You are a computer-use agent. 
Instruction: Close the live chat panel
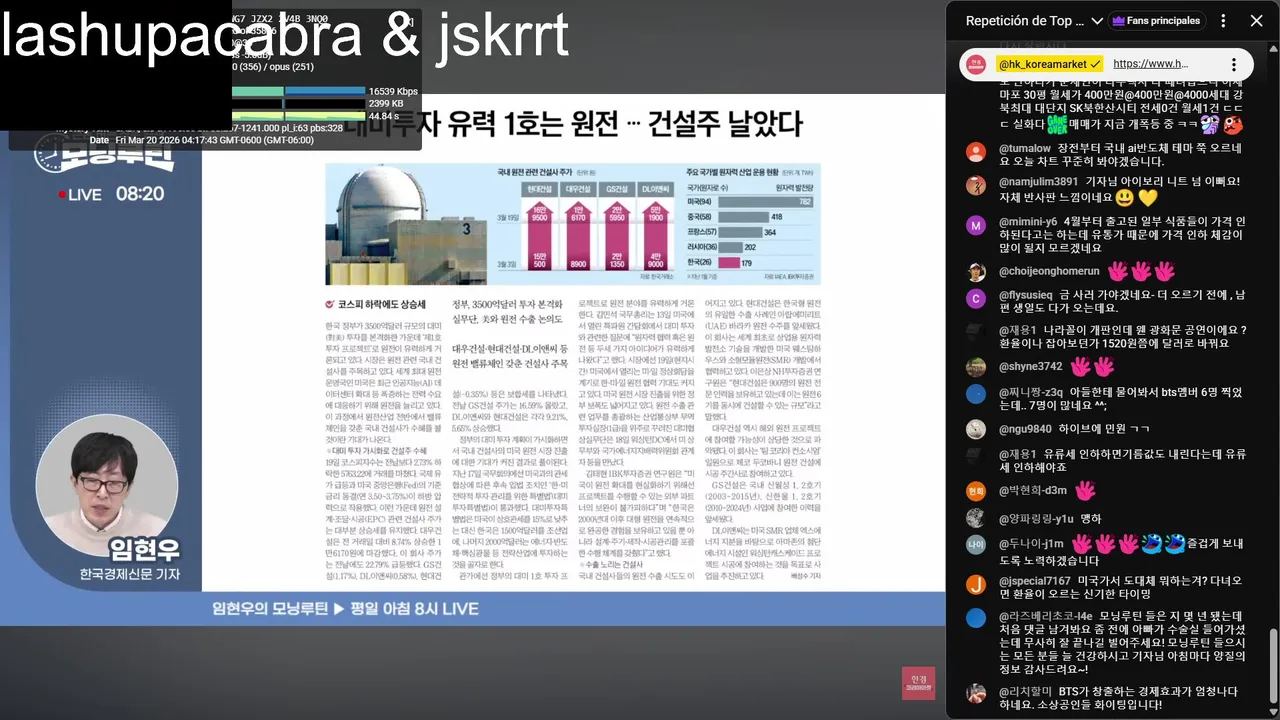pos(1256,21)
